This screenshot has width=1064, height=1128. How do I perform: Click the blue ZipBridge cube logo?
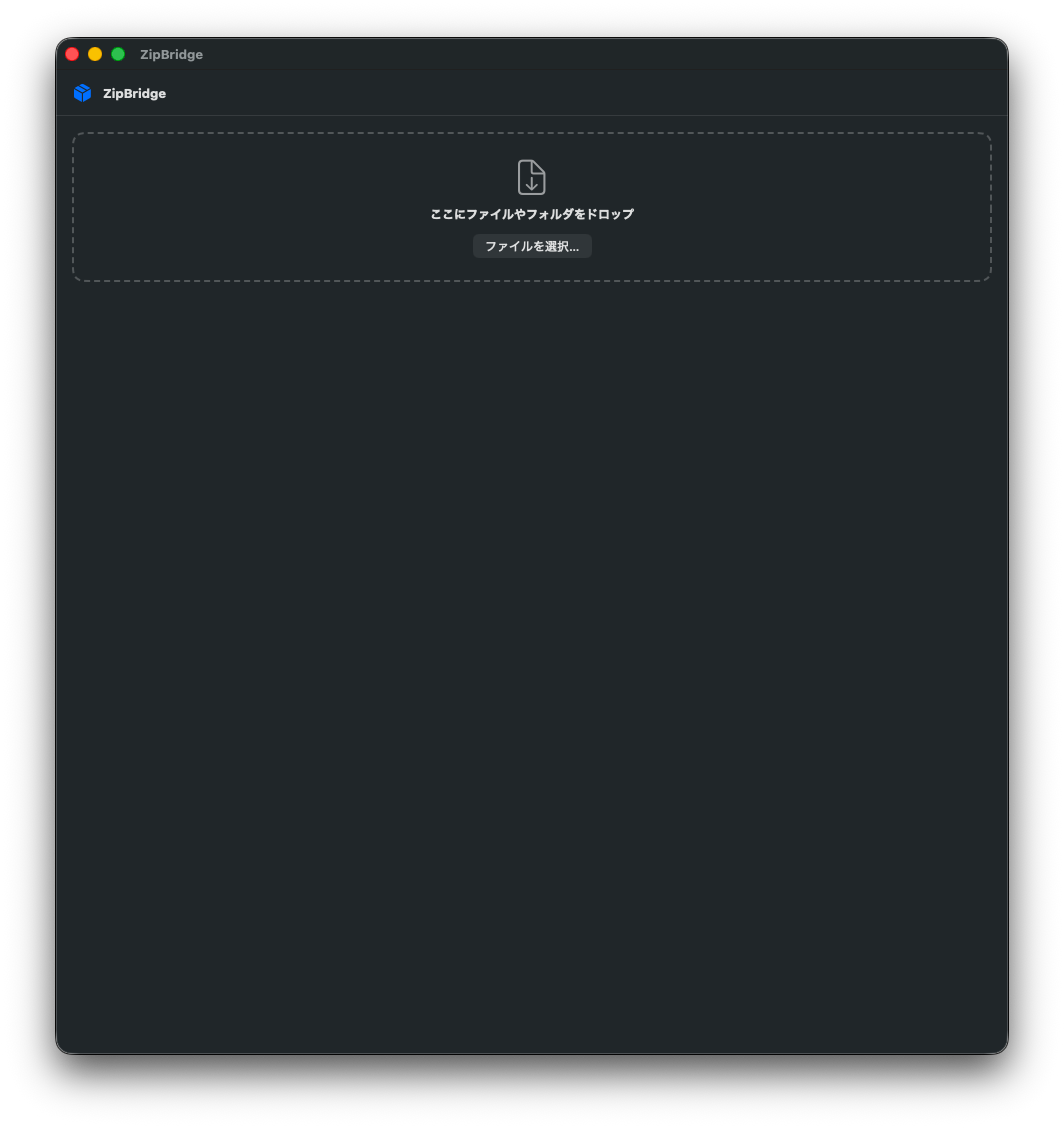pyautogui.click(x=83, y=93)
